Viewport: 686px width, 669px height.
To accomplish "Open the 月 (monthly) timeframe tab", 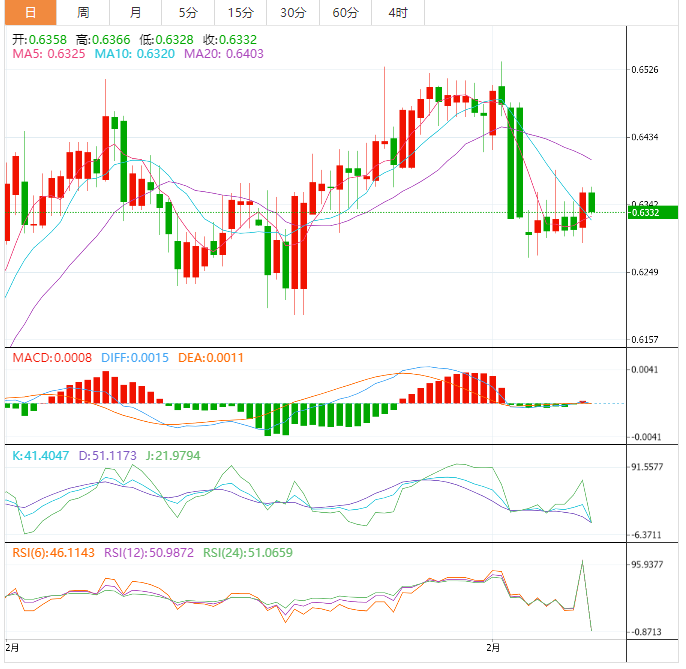I will [135, 13].
